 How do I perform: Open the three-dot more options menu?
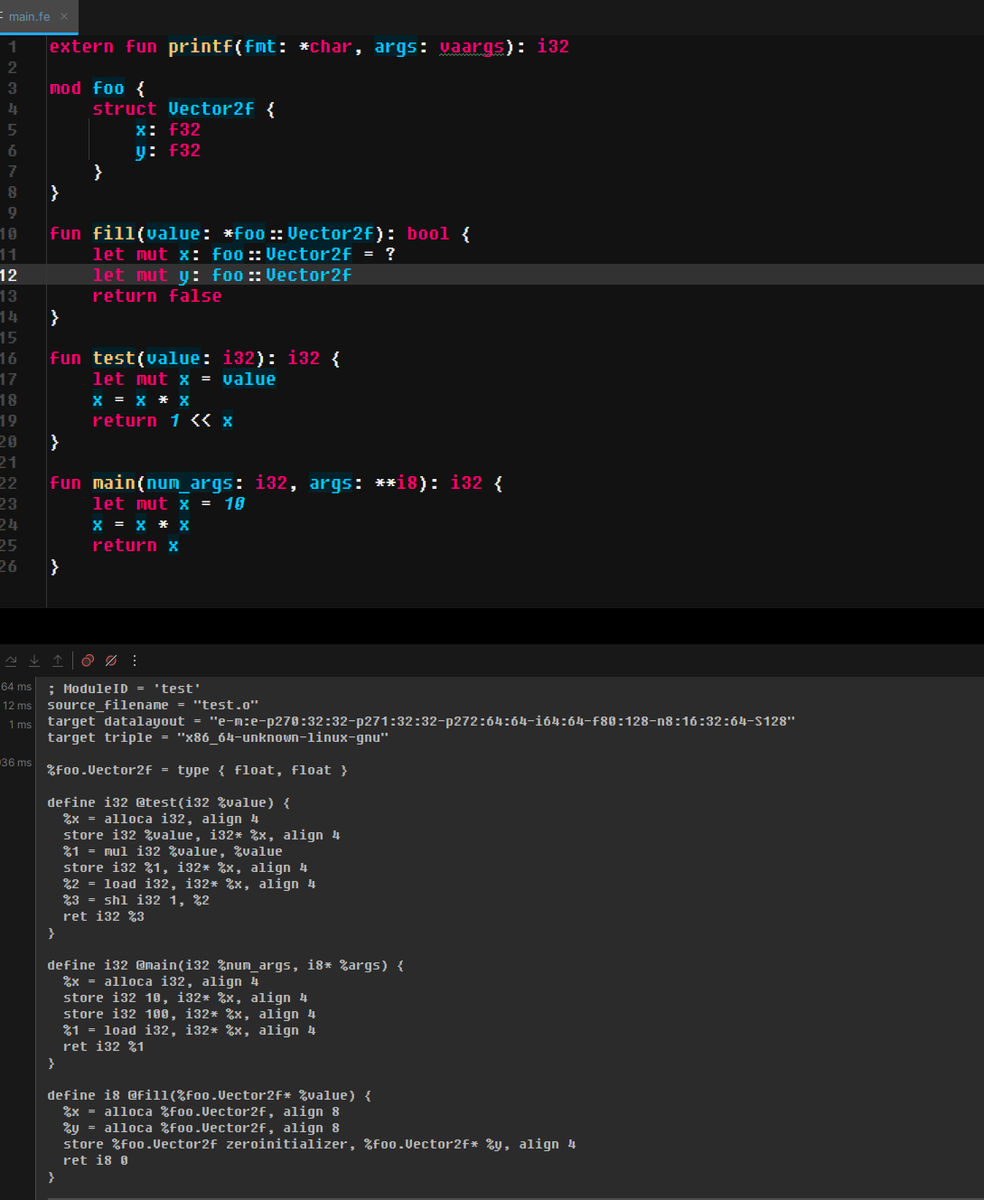click(x=134, y=660)
